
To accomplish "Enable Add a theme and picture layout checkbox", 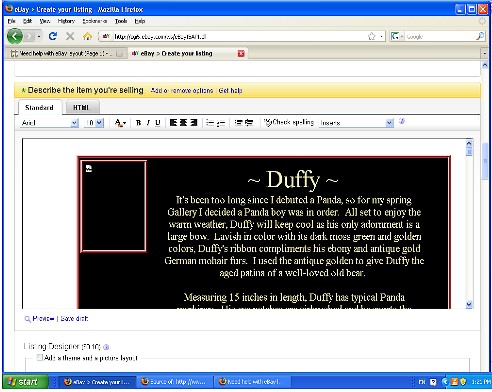I will pyautogui.click(x=40, y=358).
